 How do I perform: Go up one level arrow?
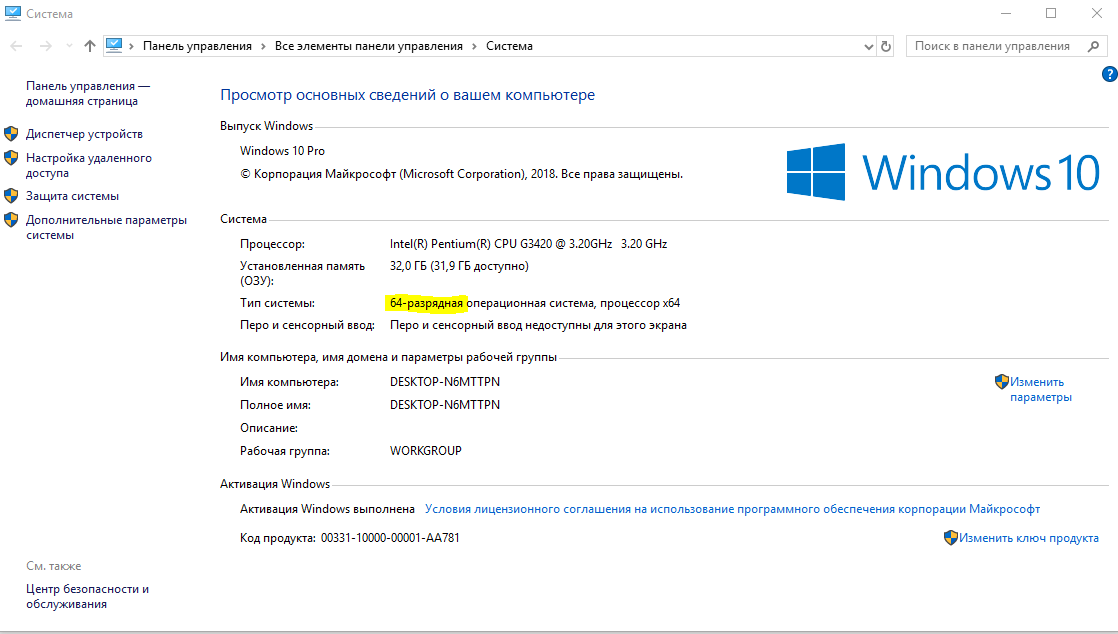[90, 46]
